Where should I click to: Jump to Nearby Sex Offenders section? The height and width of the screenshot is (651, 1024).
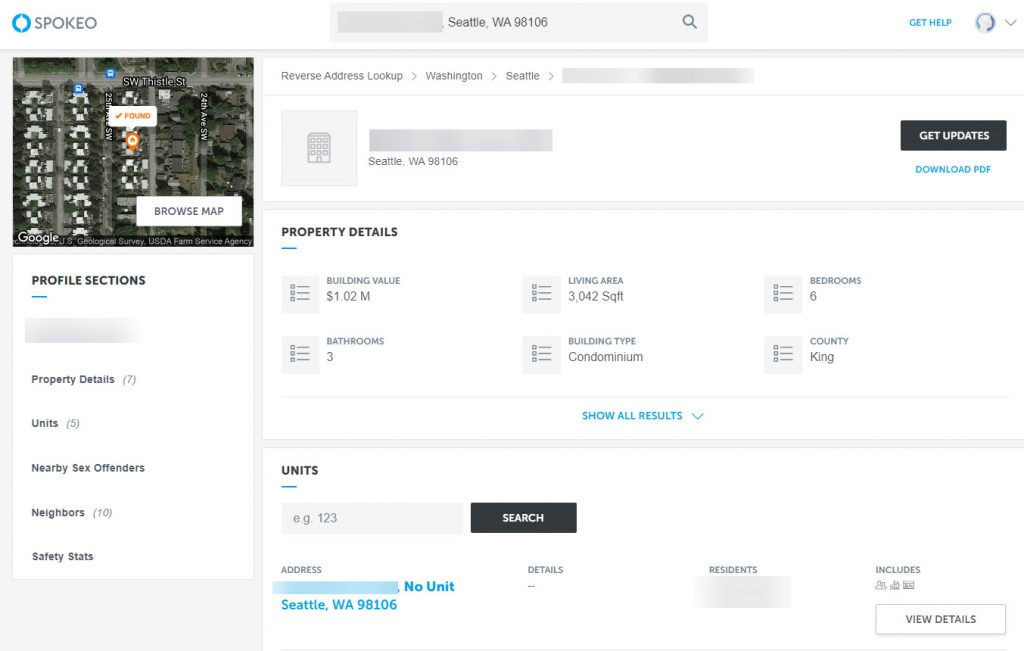point(88,468)
